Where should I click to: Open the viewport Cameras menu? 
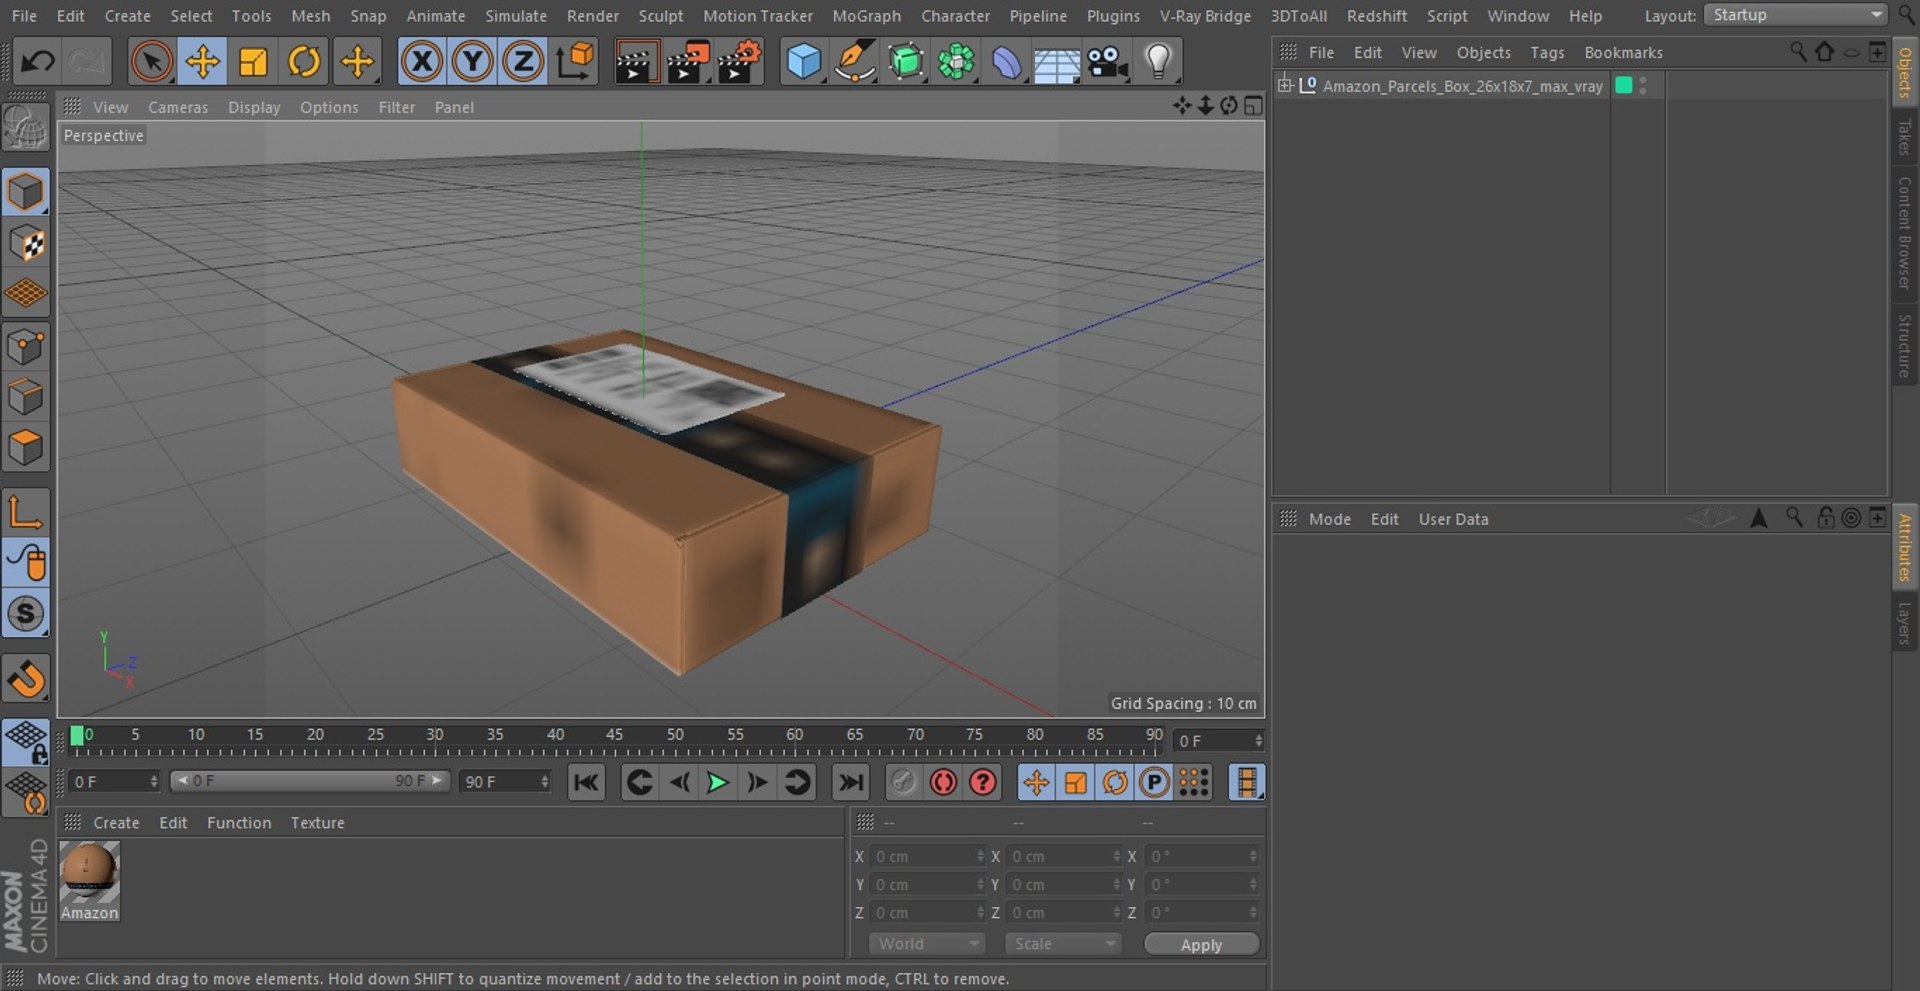pyautogui.click(x=178, y=107)
